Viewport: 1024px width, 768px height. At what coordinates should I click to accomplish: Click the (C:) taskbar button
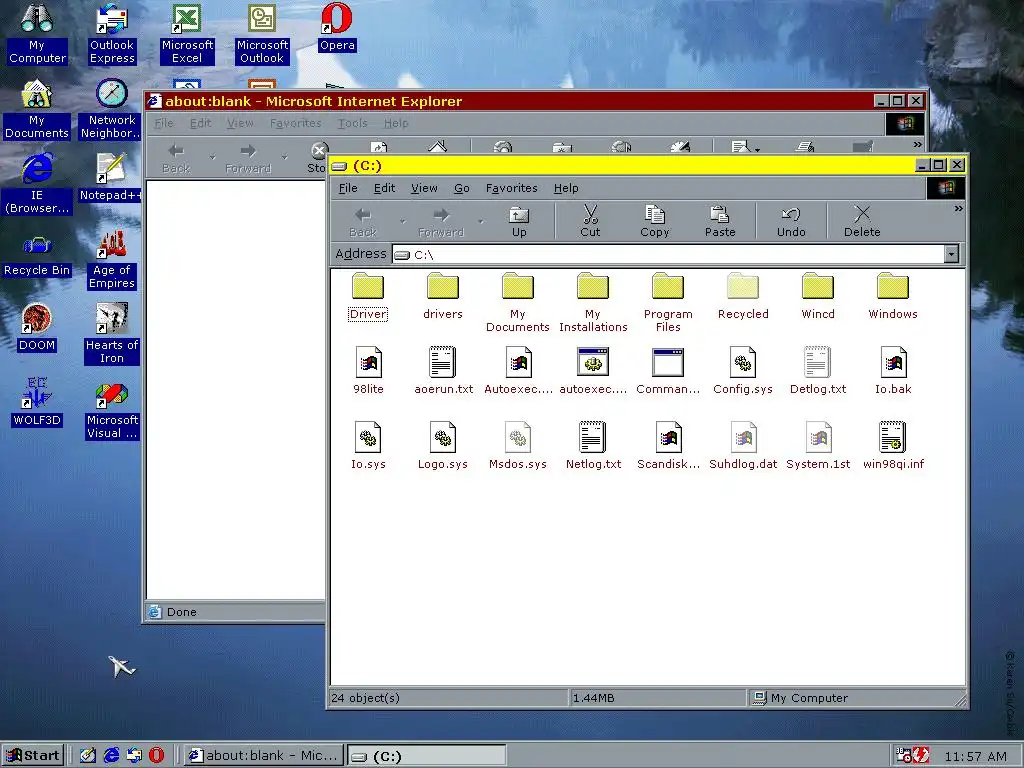tap(426, 756)
